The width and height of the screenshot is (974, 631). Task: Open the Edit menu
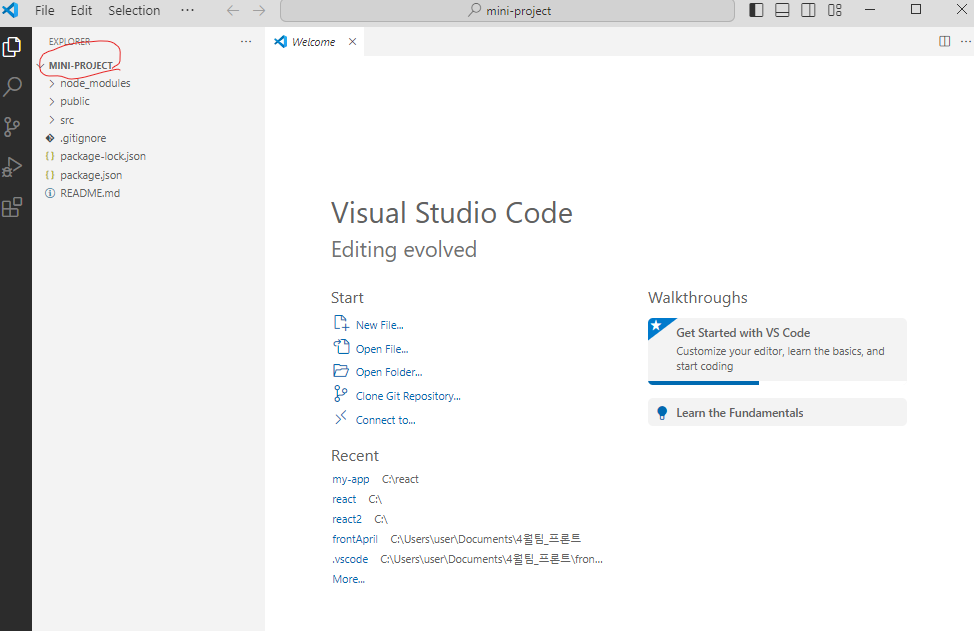81,11
